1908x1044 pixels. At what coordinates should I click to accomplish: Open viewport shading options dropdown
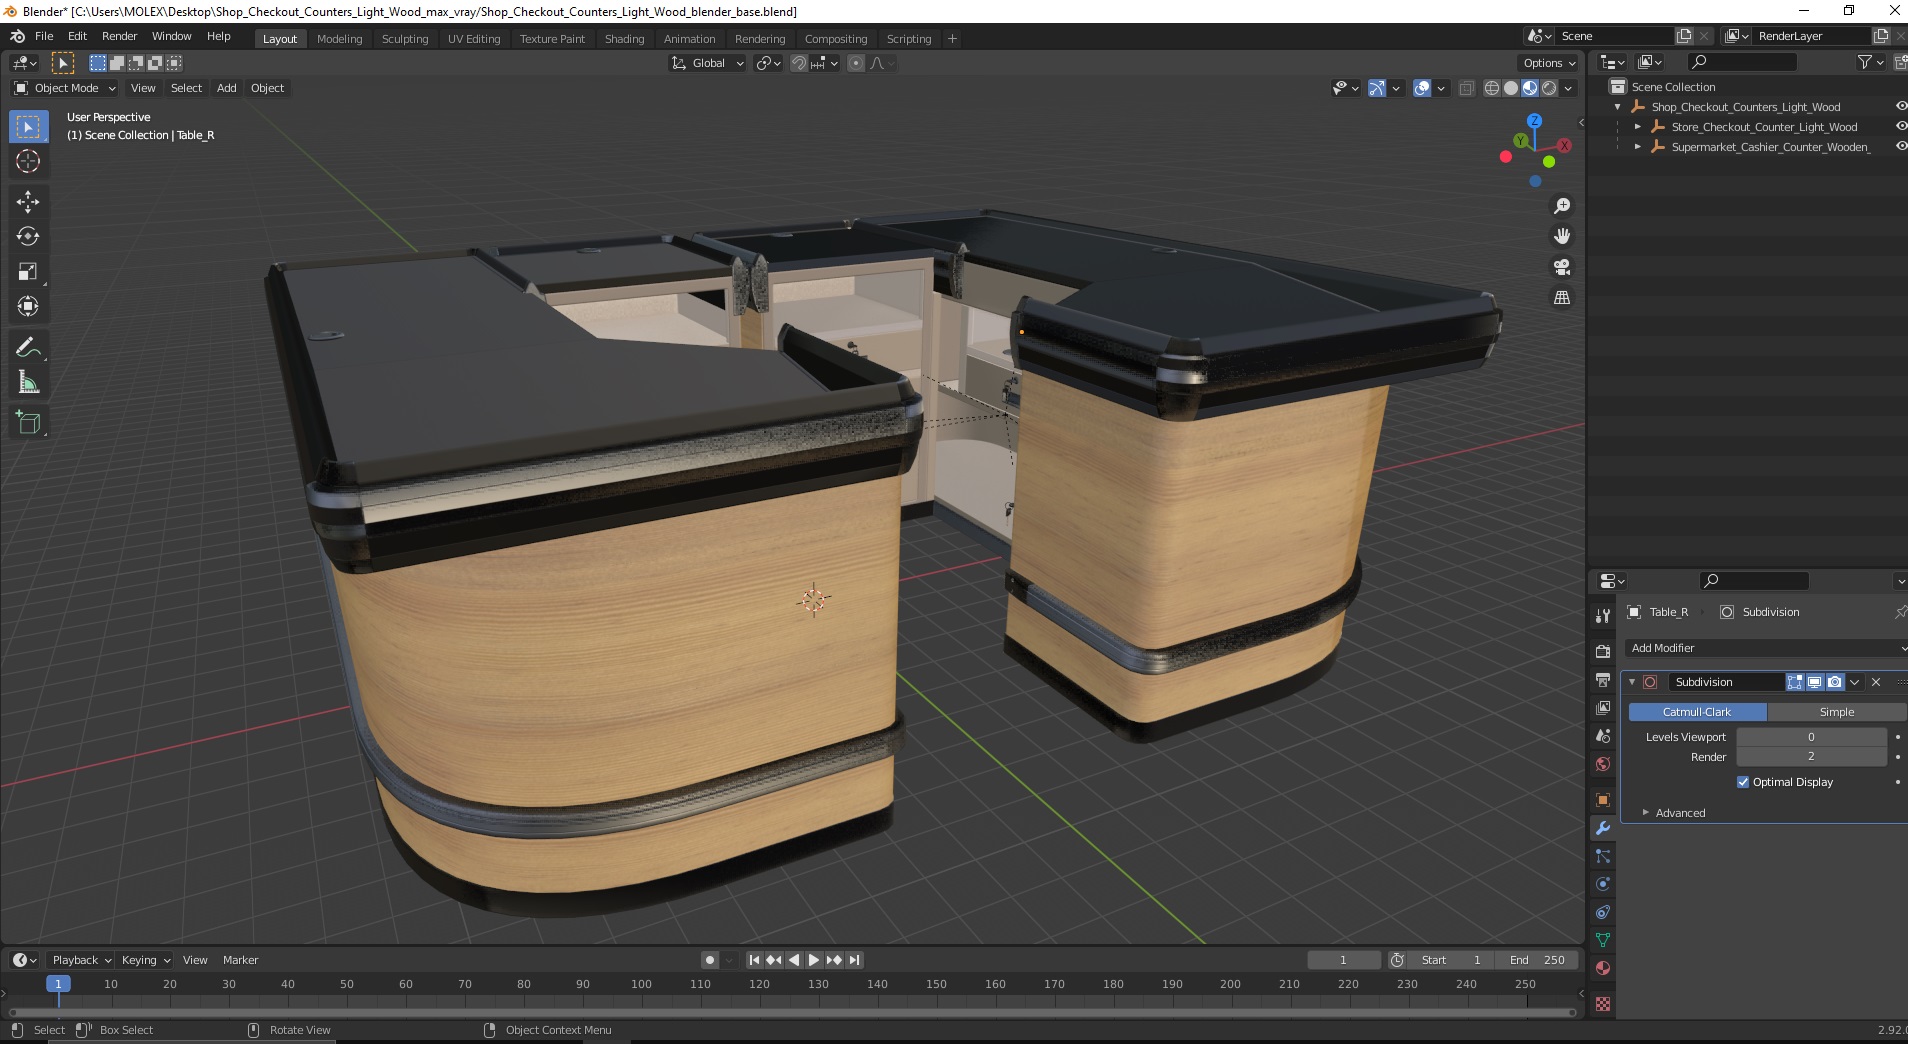tap(1568, 88)
